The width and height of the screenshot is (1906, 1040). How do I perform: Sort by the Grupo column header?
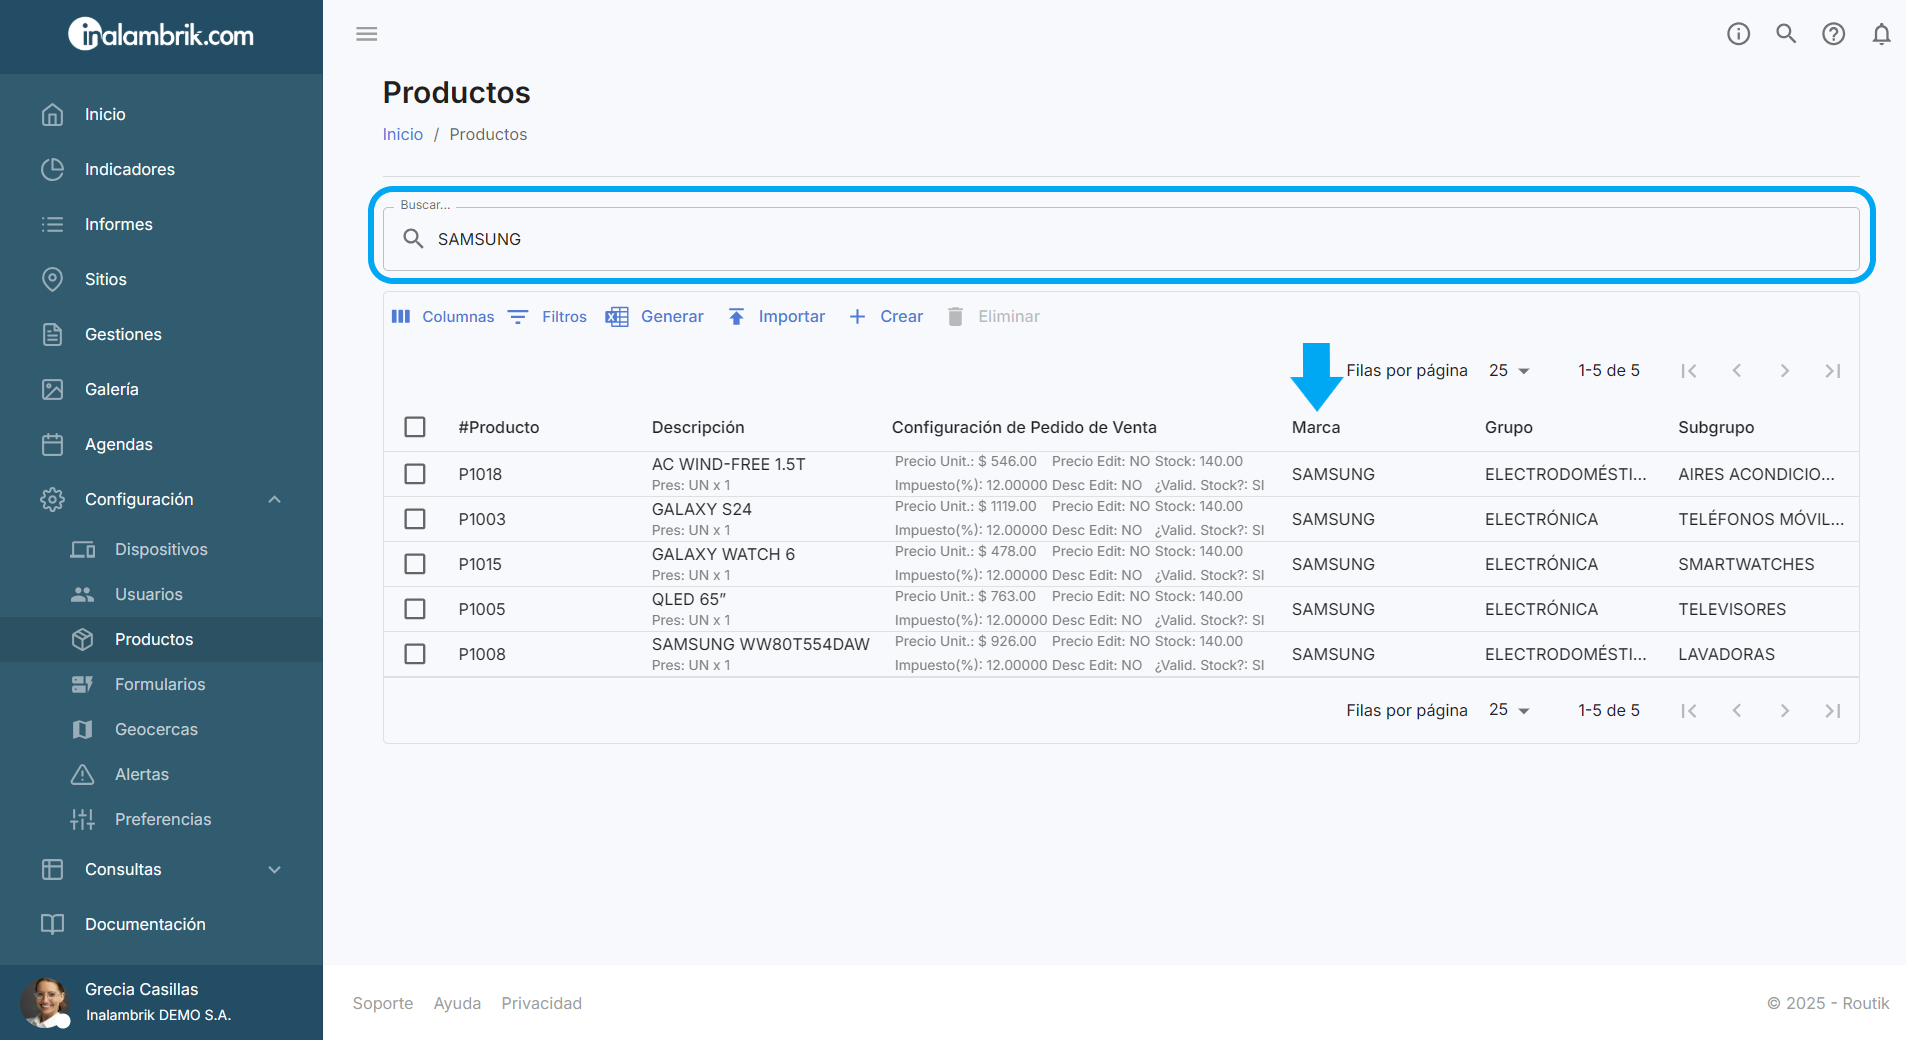[1509, 427]
